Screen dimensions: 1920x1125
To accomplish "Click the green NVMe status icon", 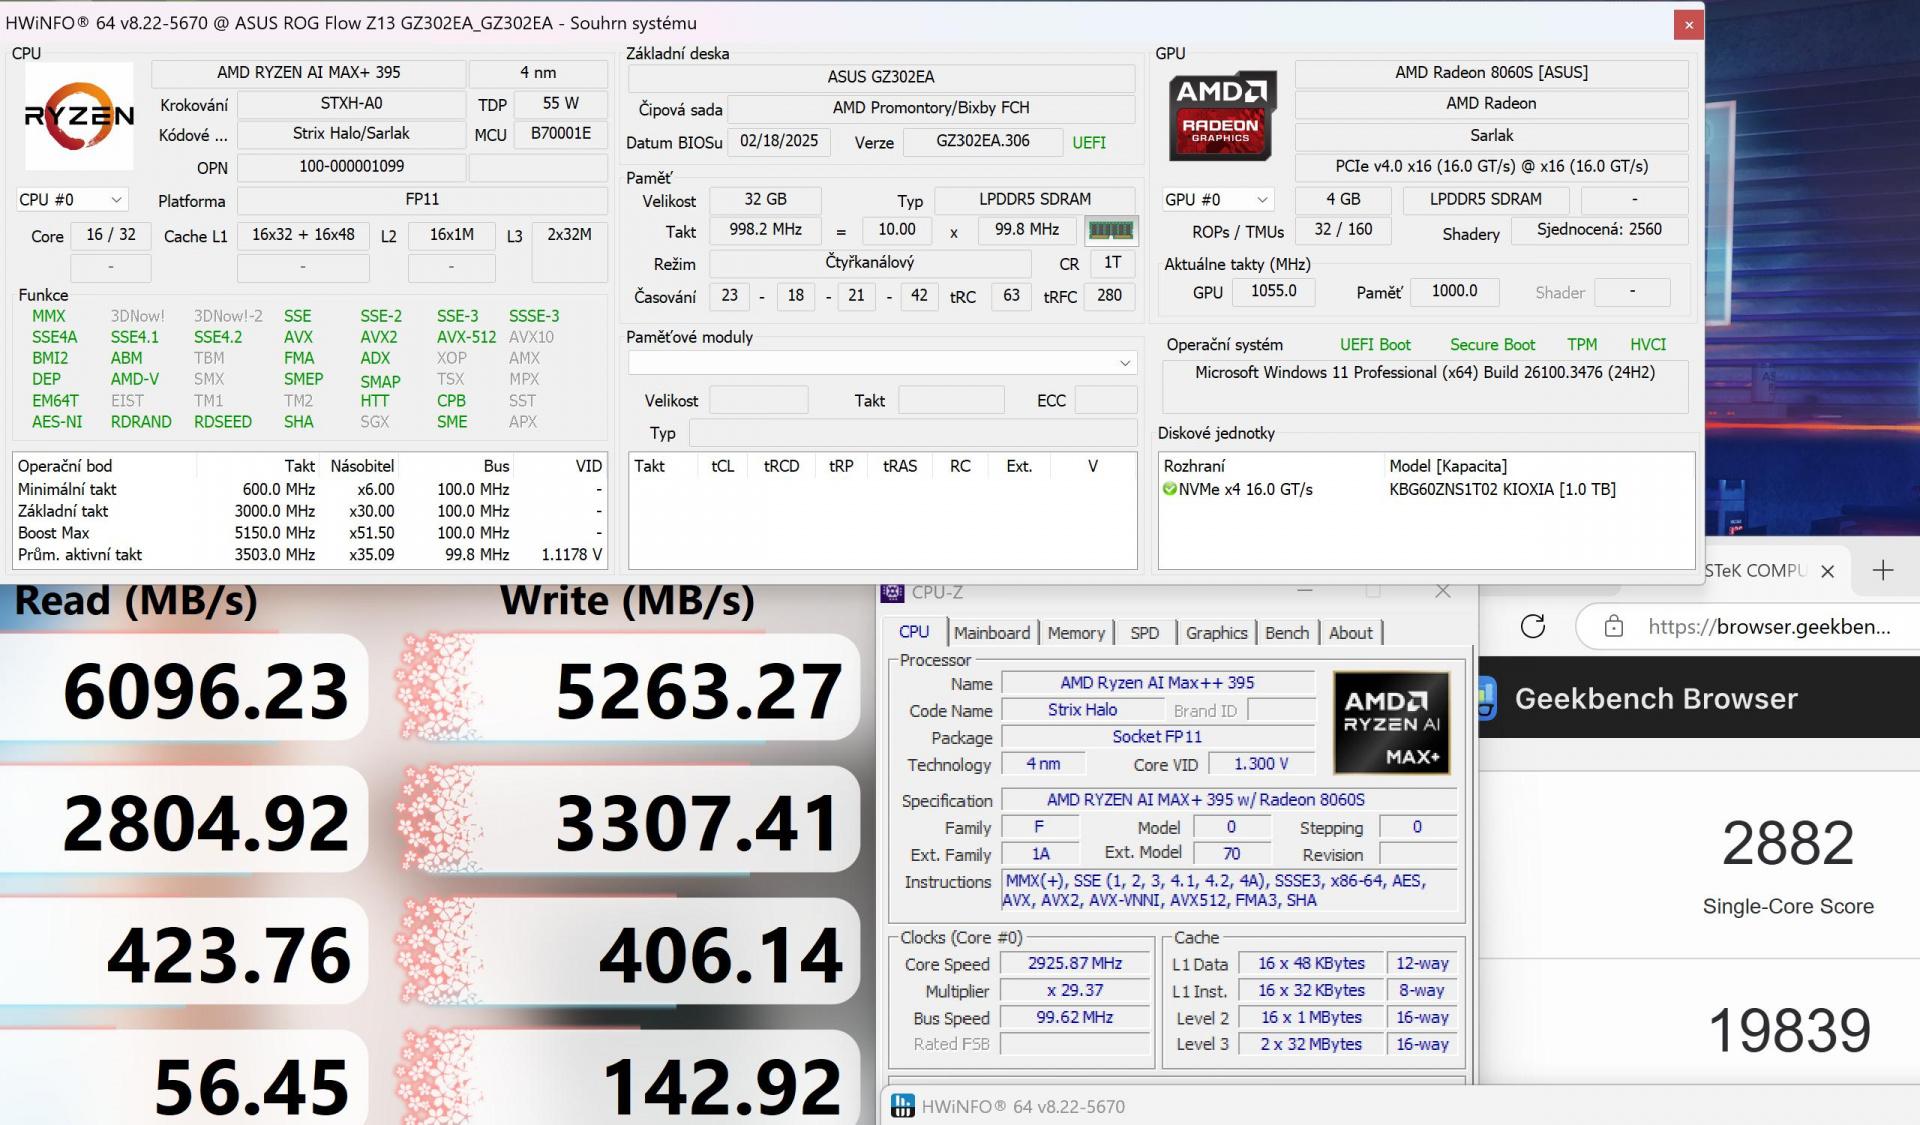I will (1169, 489).
